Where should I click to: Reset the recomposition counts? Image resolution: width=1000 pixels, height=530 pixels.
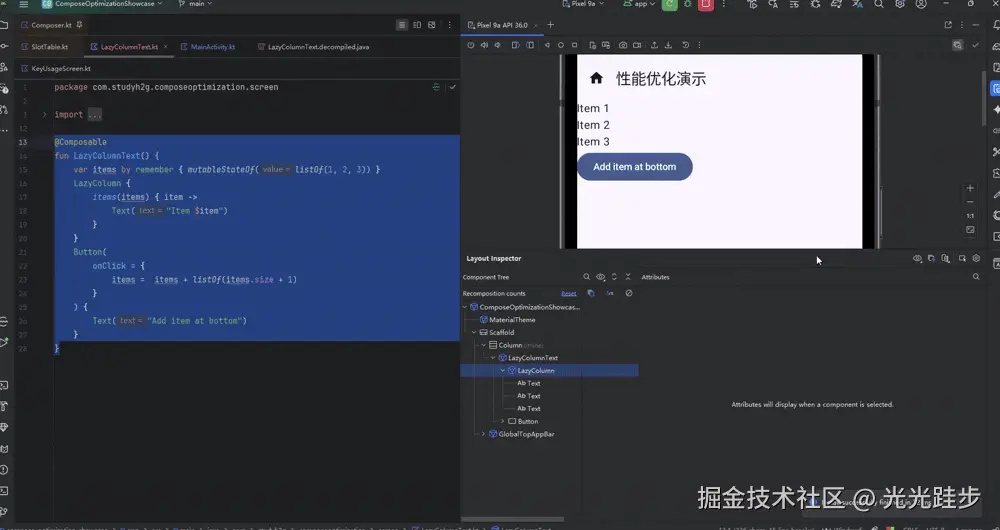(568, 293)
